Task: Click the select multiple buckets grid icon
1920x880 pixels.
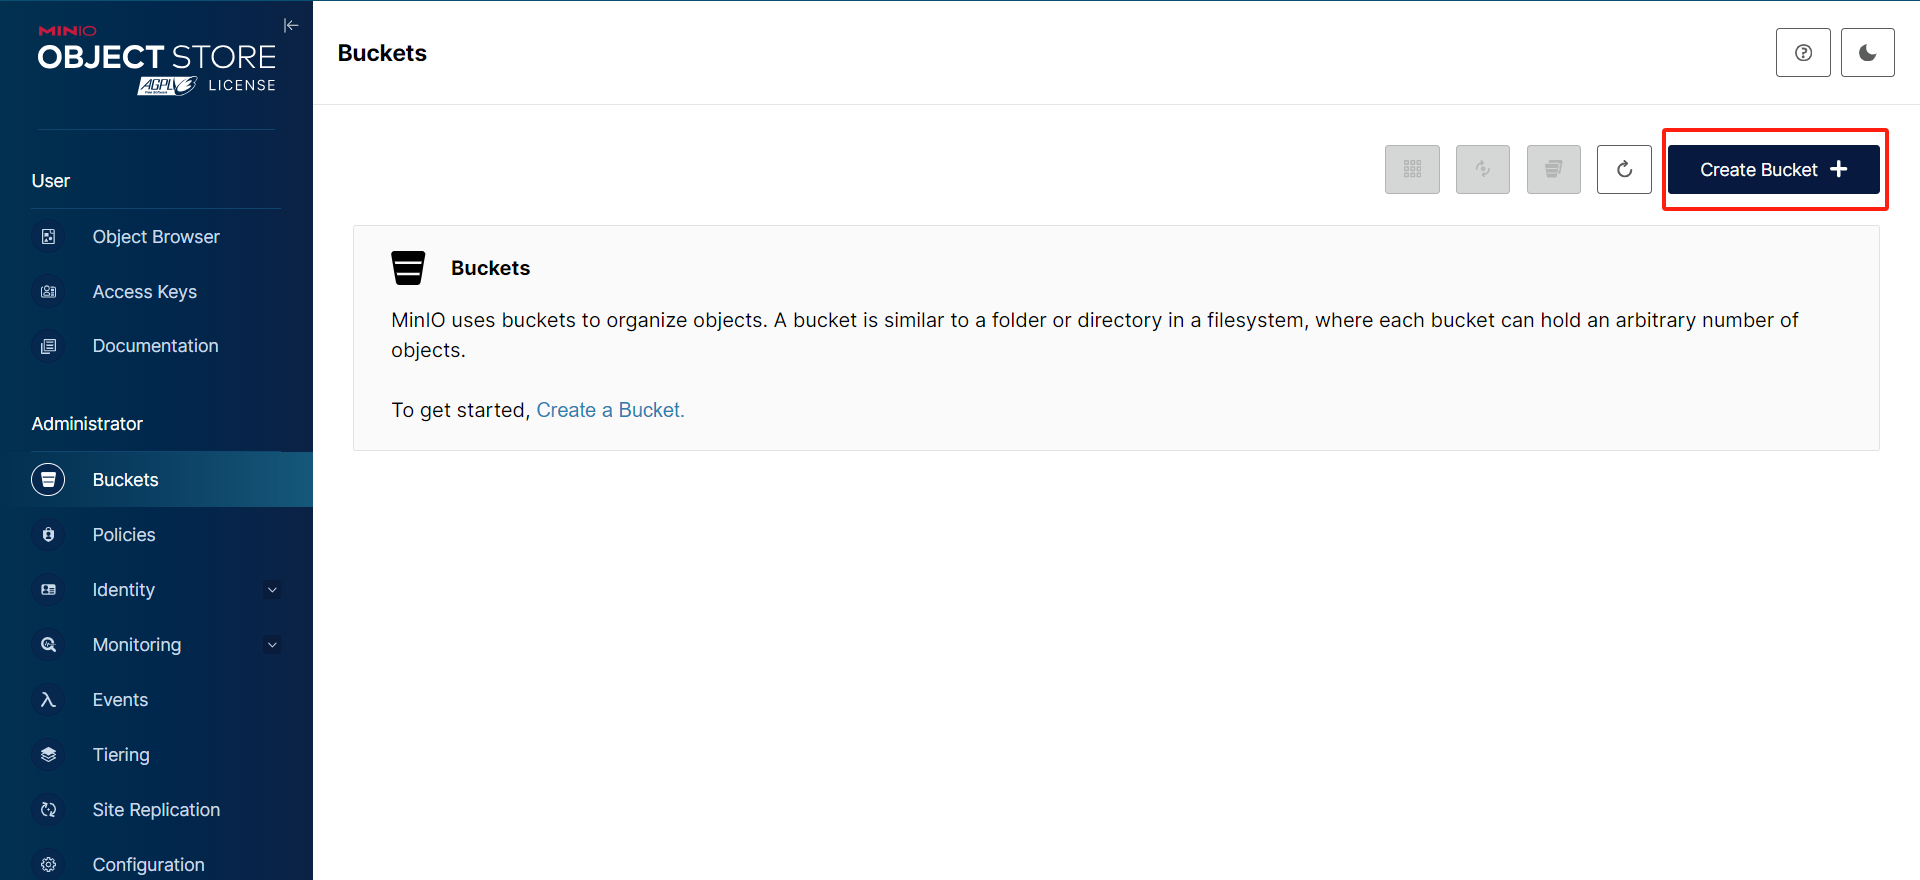Action: 1412,169
